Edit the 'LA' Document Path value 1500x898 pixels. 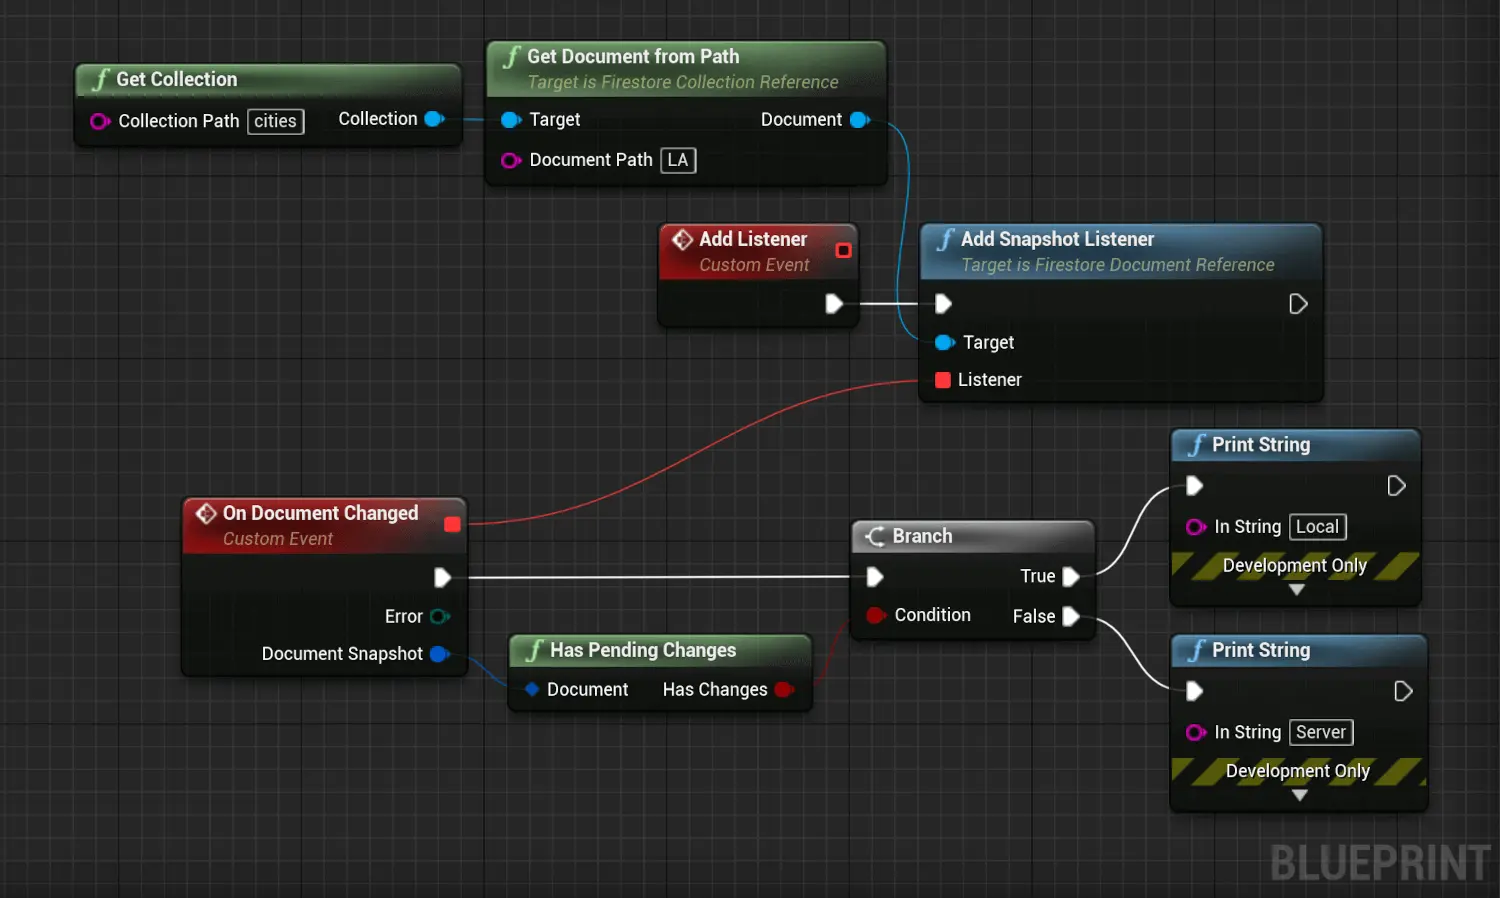[x=678, y=160]
